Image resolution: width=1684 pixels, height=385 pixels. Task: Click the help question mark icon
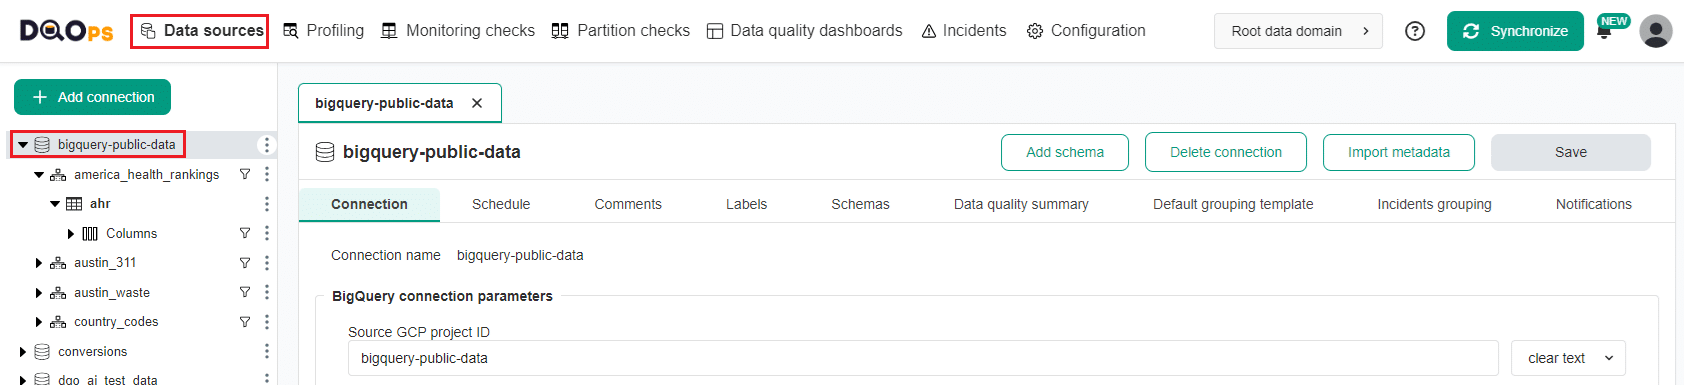(x=1415, y=31)
